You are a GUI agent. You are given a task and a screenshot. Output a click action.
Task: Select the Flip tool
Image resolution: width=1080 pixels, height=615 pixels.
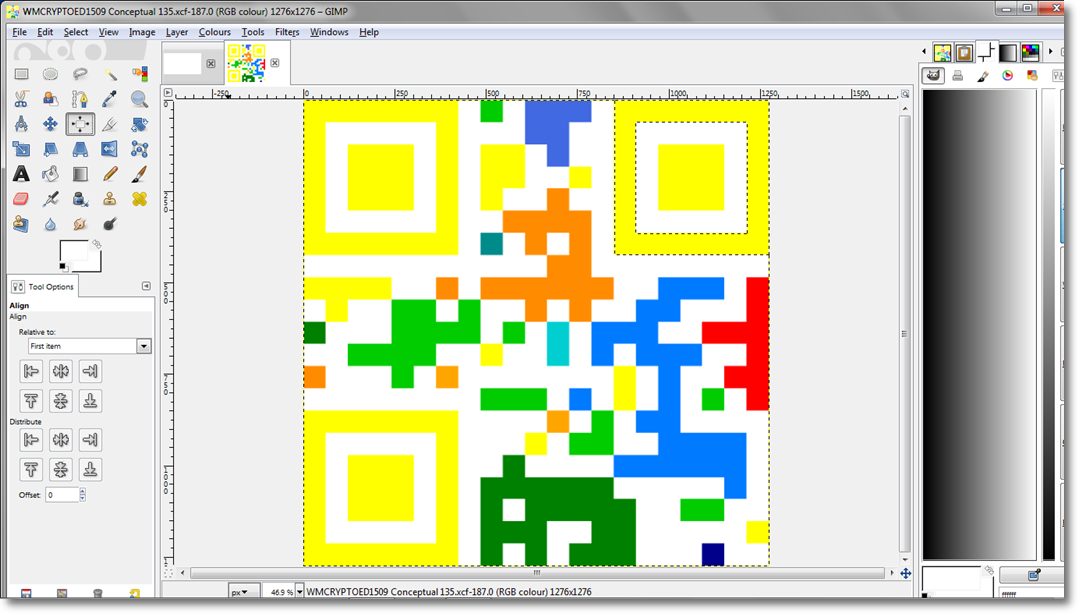click(x=110, y=149)
